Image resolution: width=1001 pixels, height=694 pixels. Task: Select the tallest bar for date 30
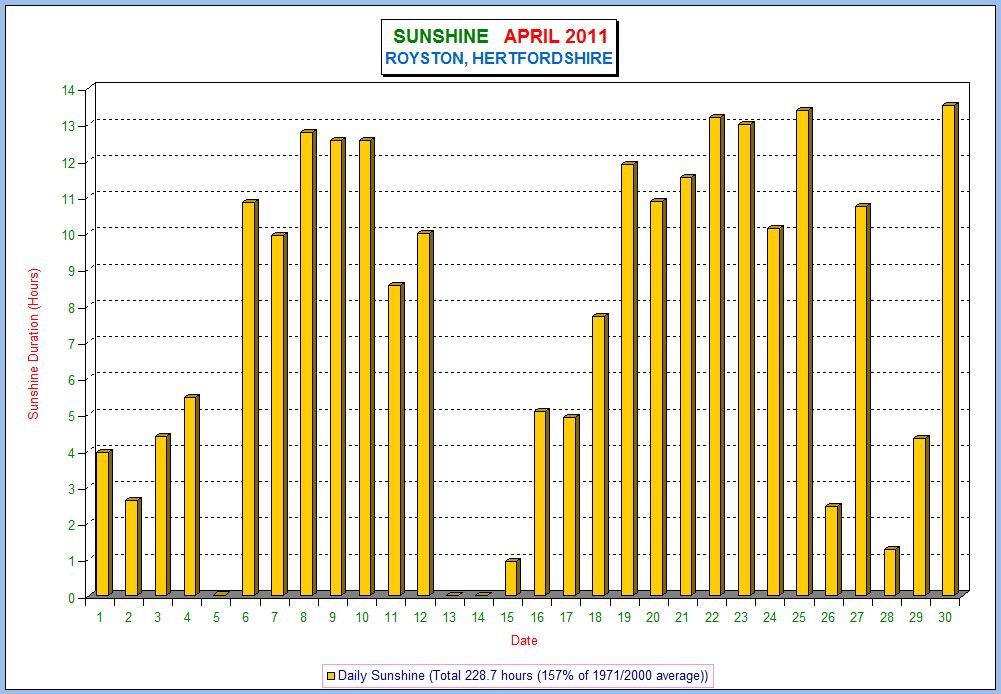950,349
